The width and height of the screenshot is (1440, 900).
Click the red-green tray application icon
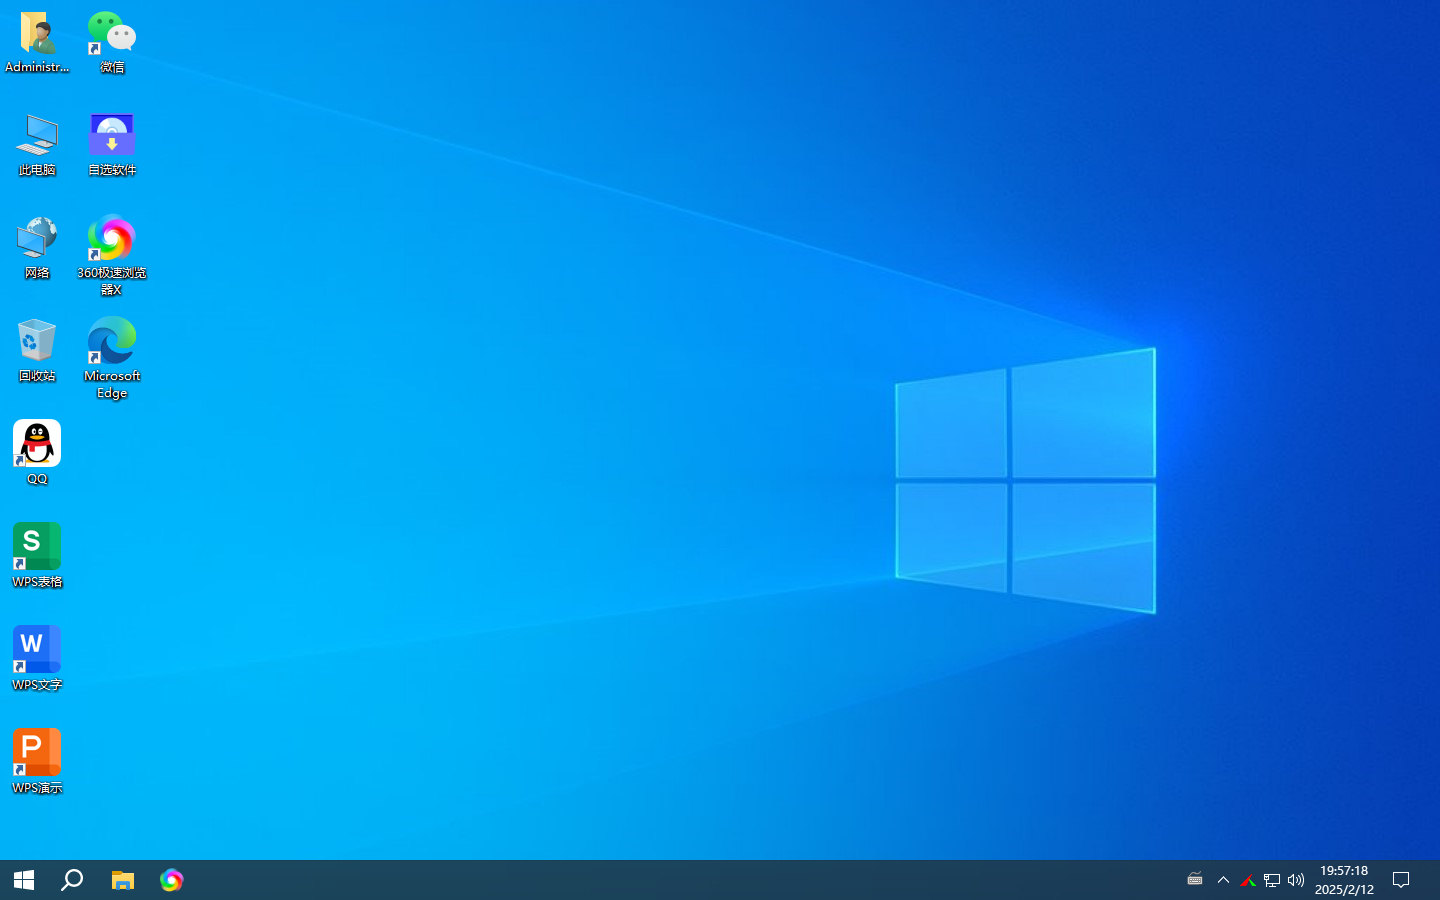point(1248,880)
